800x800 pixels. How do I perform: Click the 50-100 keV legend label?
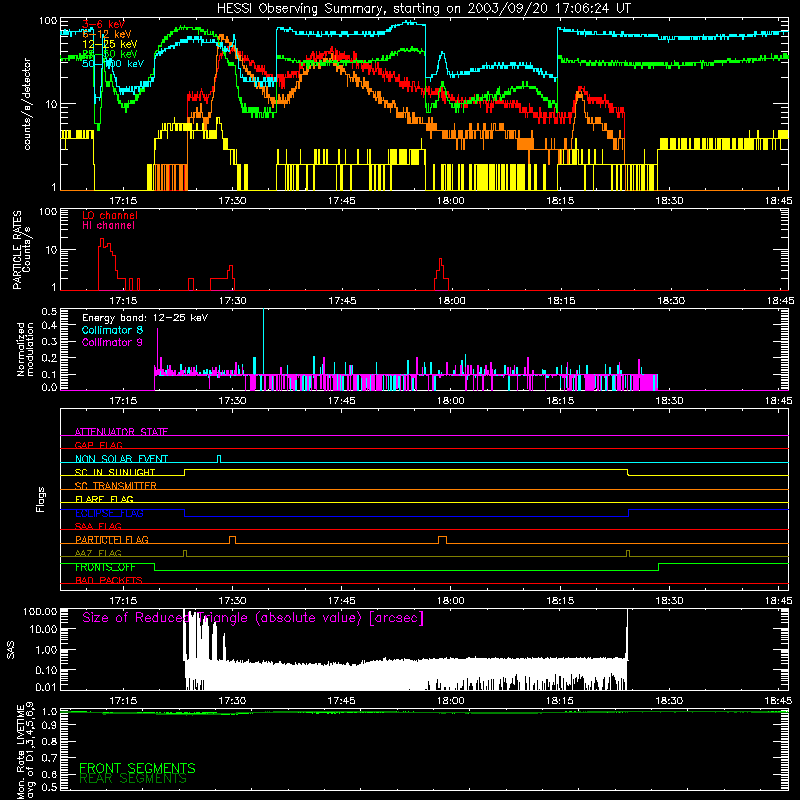(113, 63)
